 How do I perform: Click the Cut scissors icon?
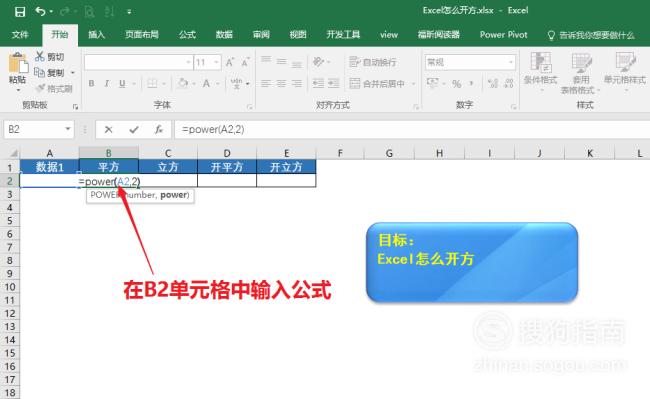coord(40,56)
